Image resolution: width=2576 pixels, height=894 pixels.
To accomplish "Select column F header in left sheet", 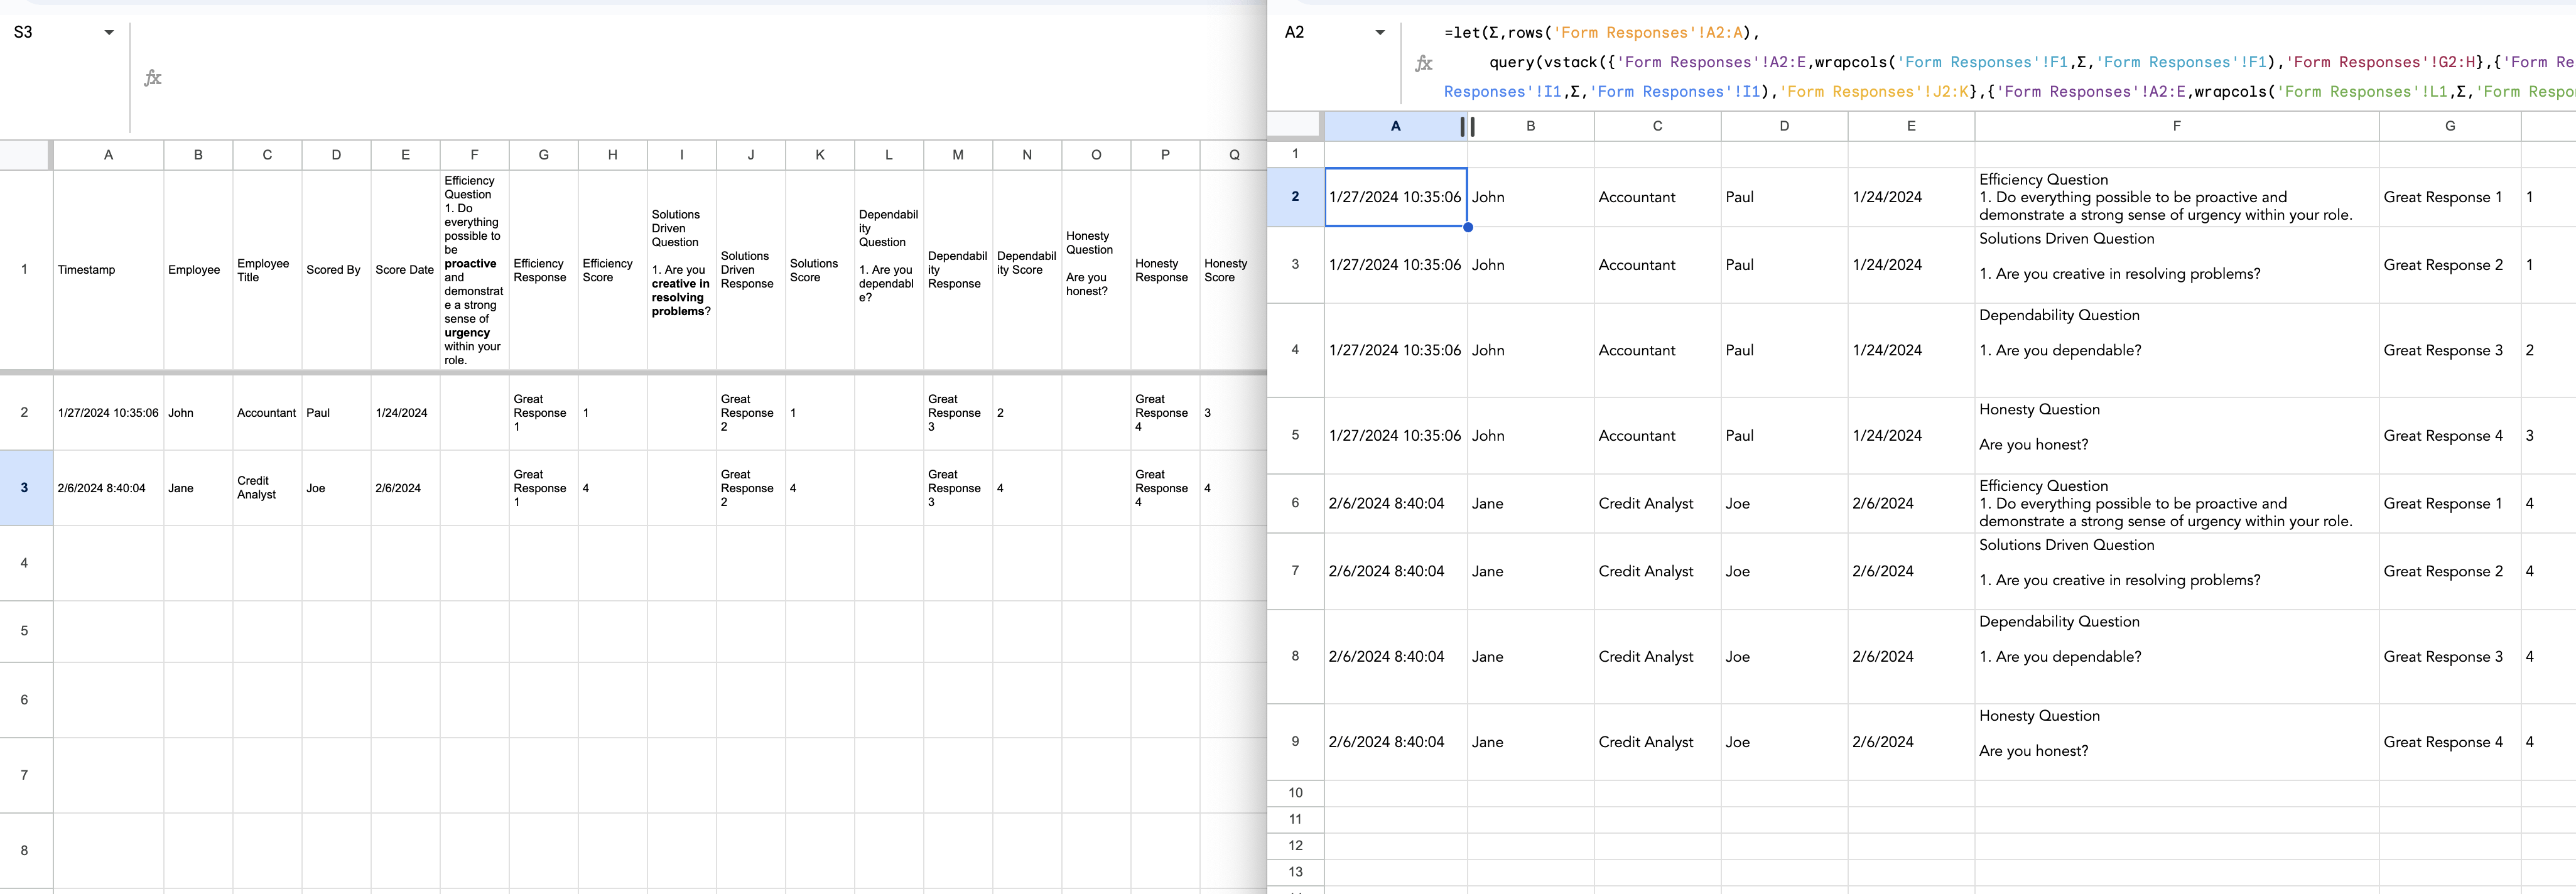I will 474,154.
